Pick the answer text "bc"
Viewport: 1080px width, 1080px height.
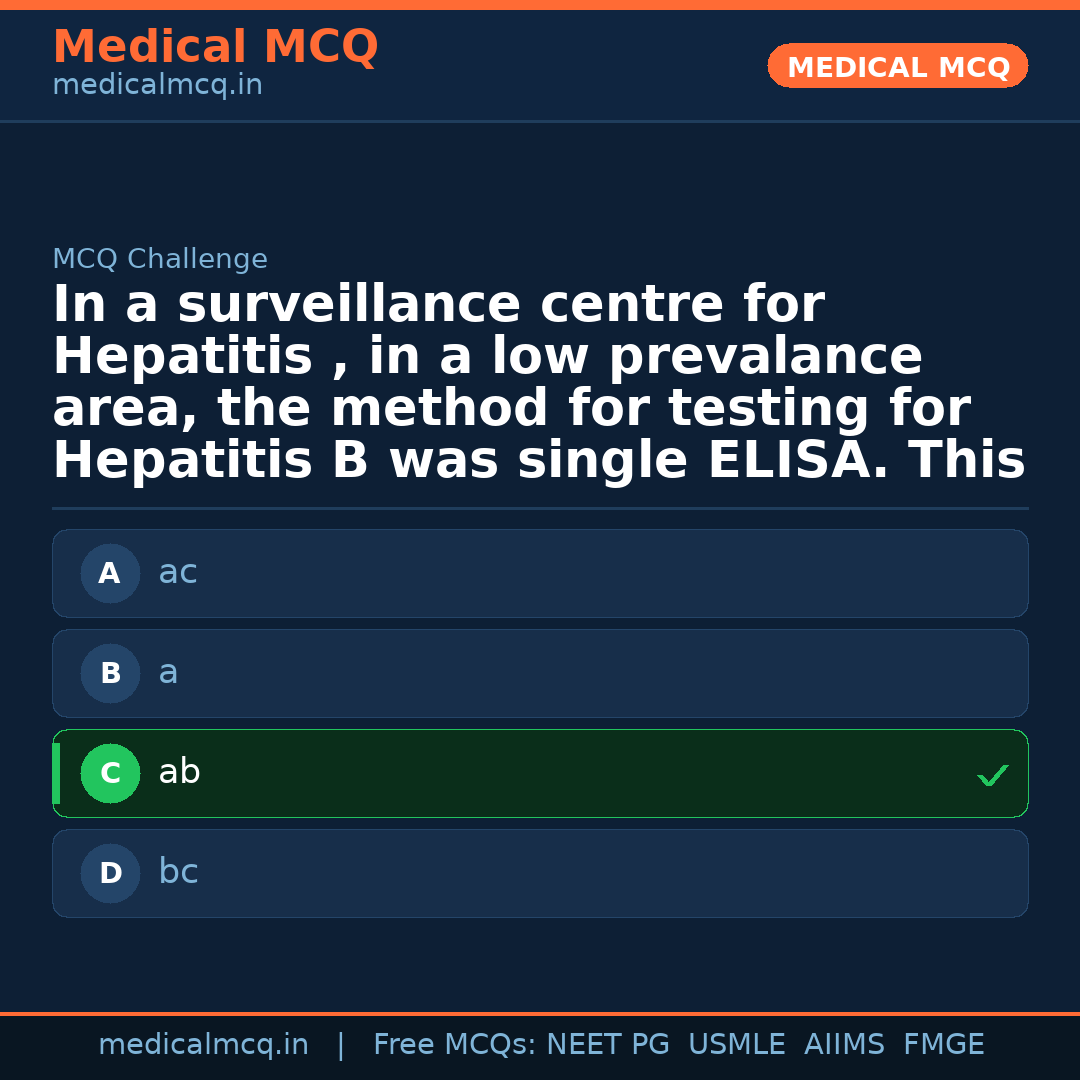178,873
